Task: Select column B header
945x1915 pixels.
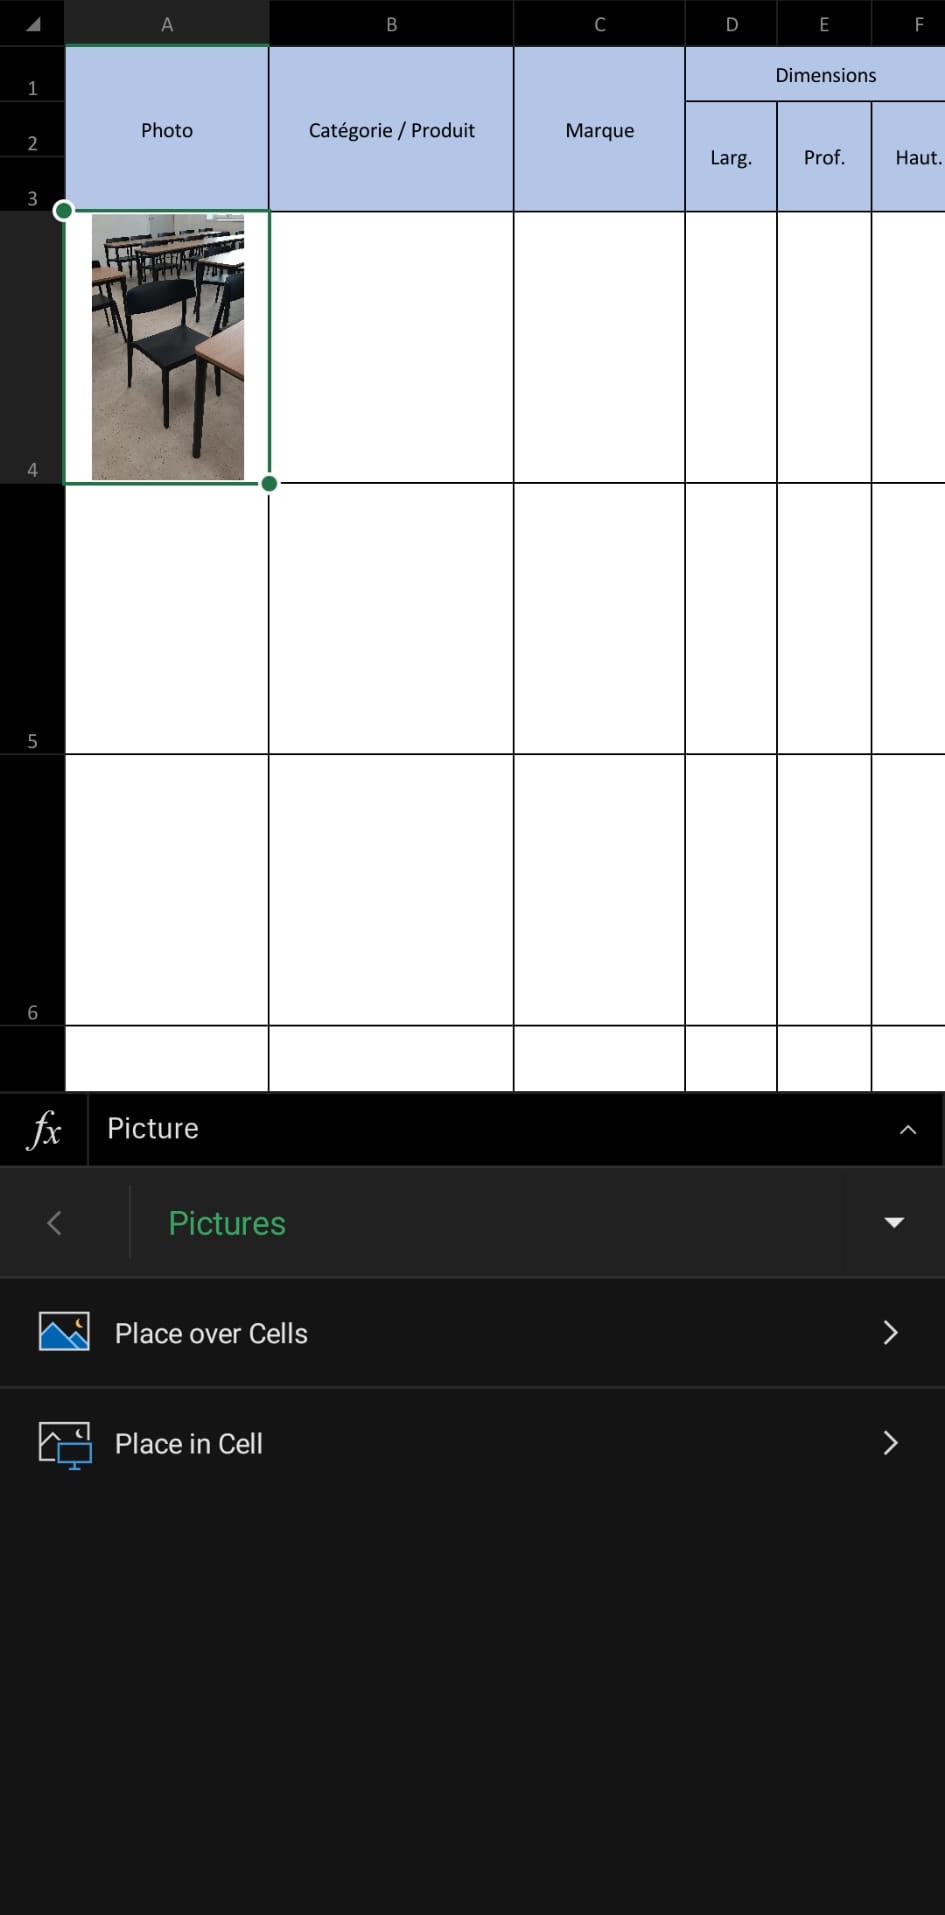Action: click(x=391, y=24)
